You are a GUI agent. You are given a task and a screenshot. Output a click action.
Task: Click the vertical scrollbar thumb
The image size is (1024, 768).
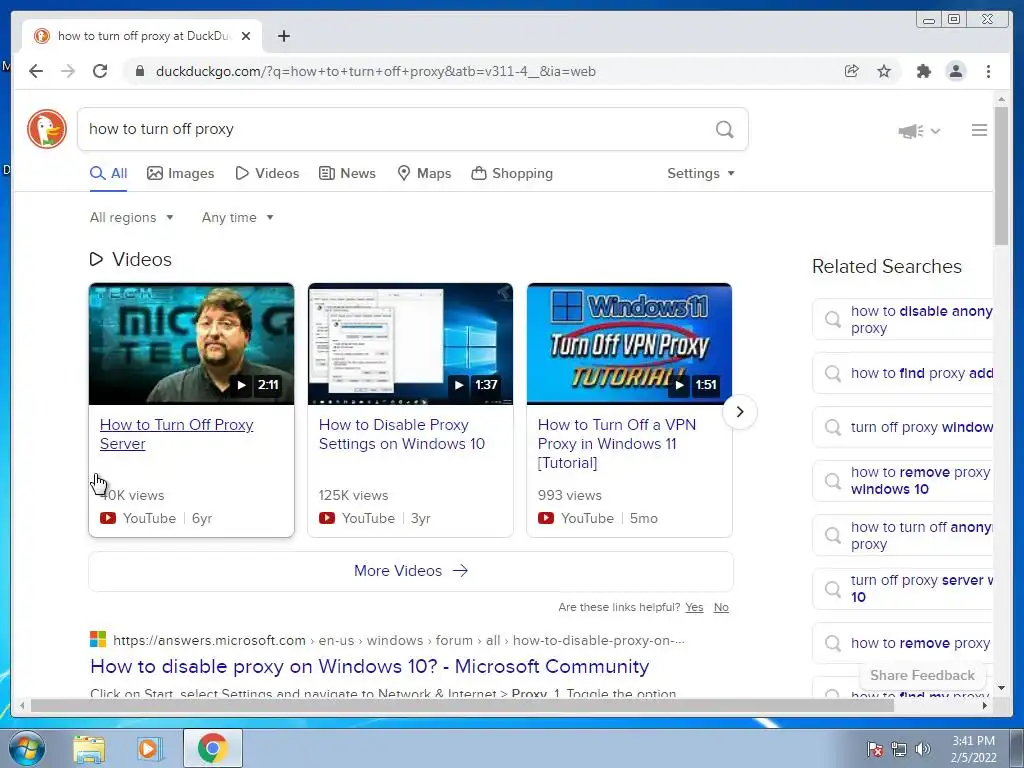coord(1001,175)
